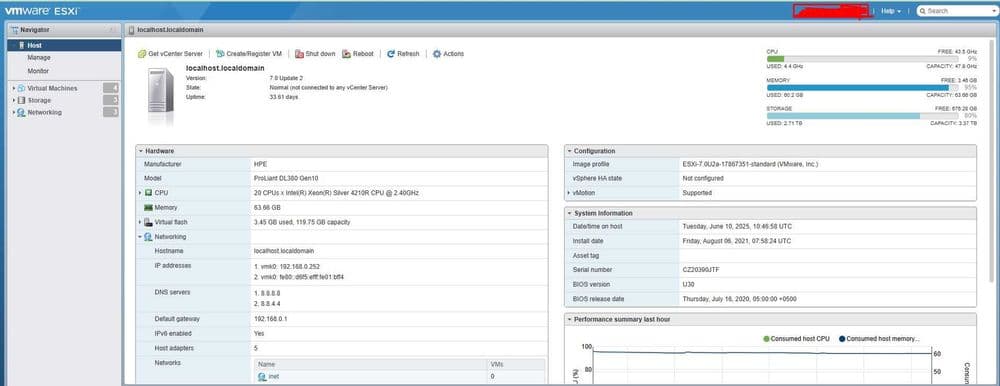The width and height of the screenshot is (1000, 386).
Task: Expand the Networking tree node in Navigator
Action: click(13, 112)
